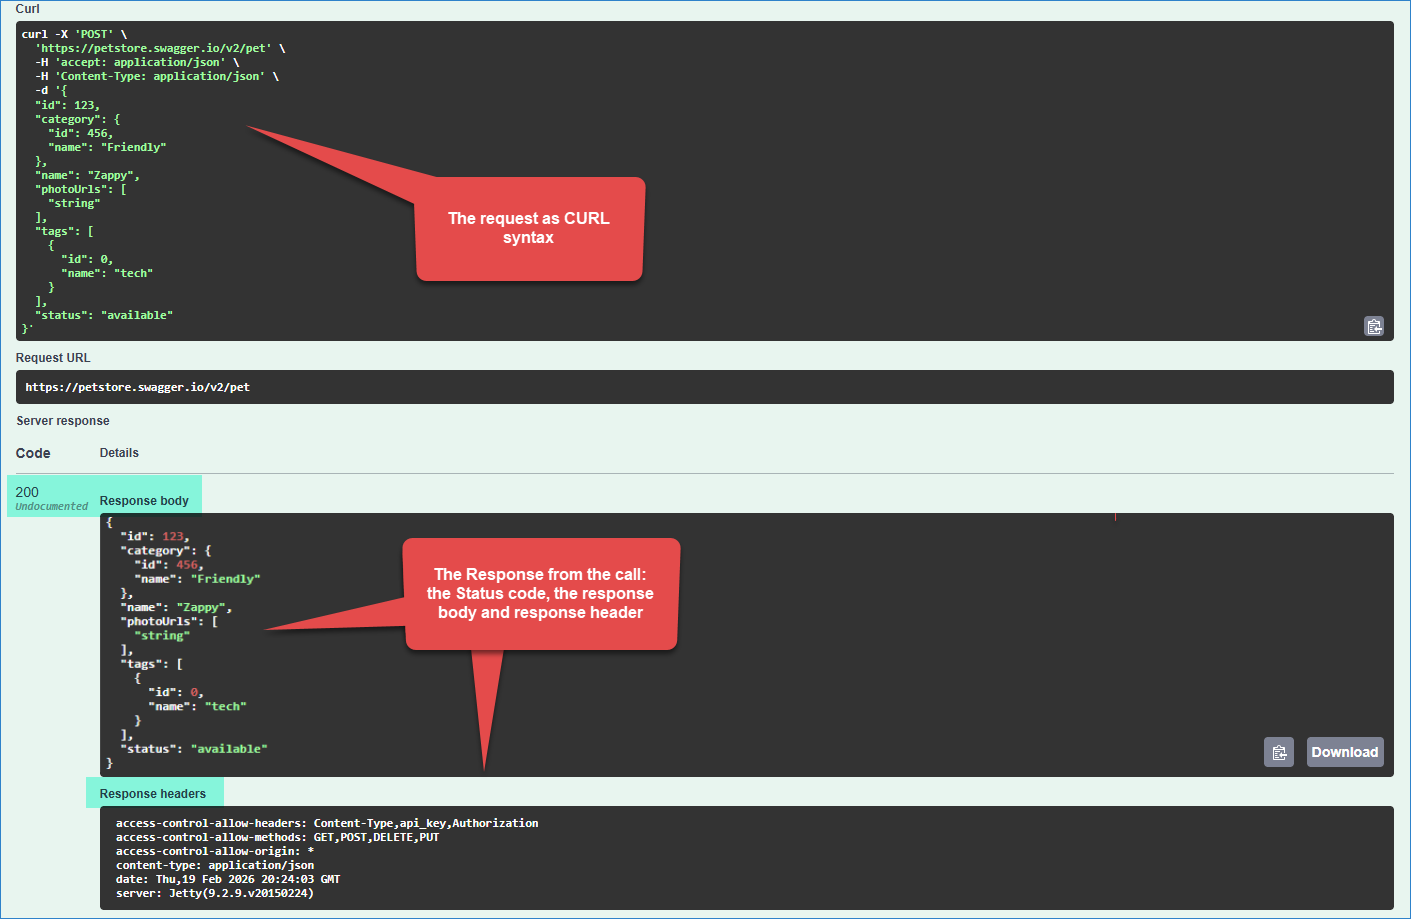This screenshot has width=1411, height=919.
Task: Select the Response body heading
Action: click(144, 501)
